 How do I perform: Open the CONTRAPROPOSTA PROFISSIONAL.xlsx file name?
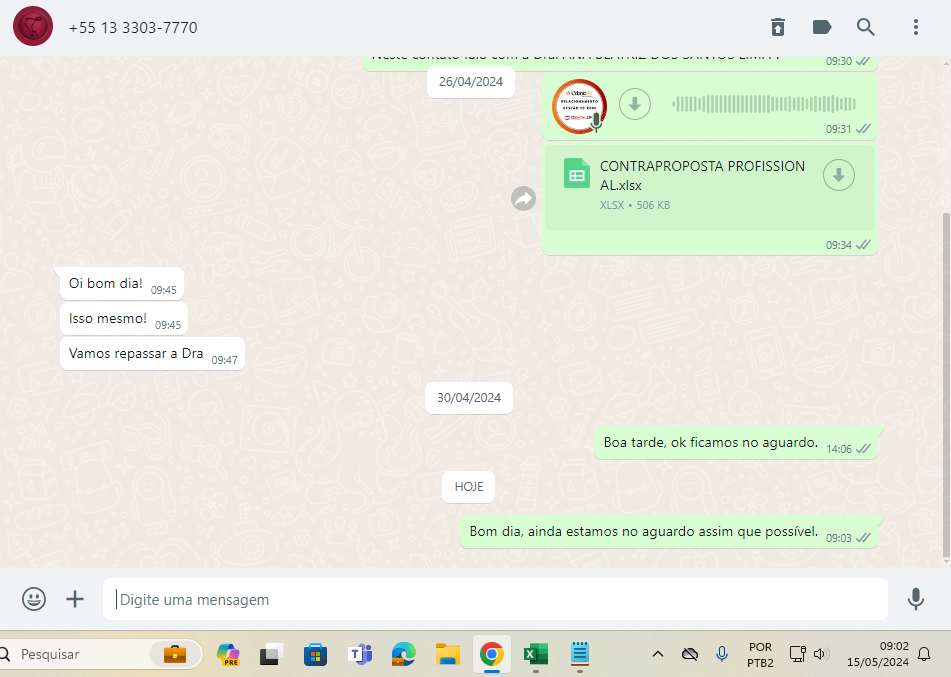702,175
